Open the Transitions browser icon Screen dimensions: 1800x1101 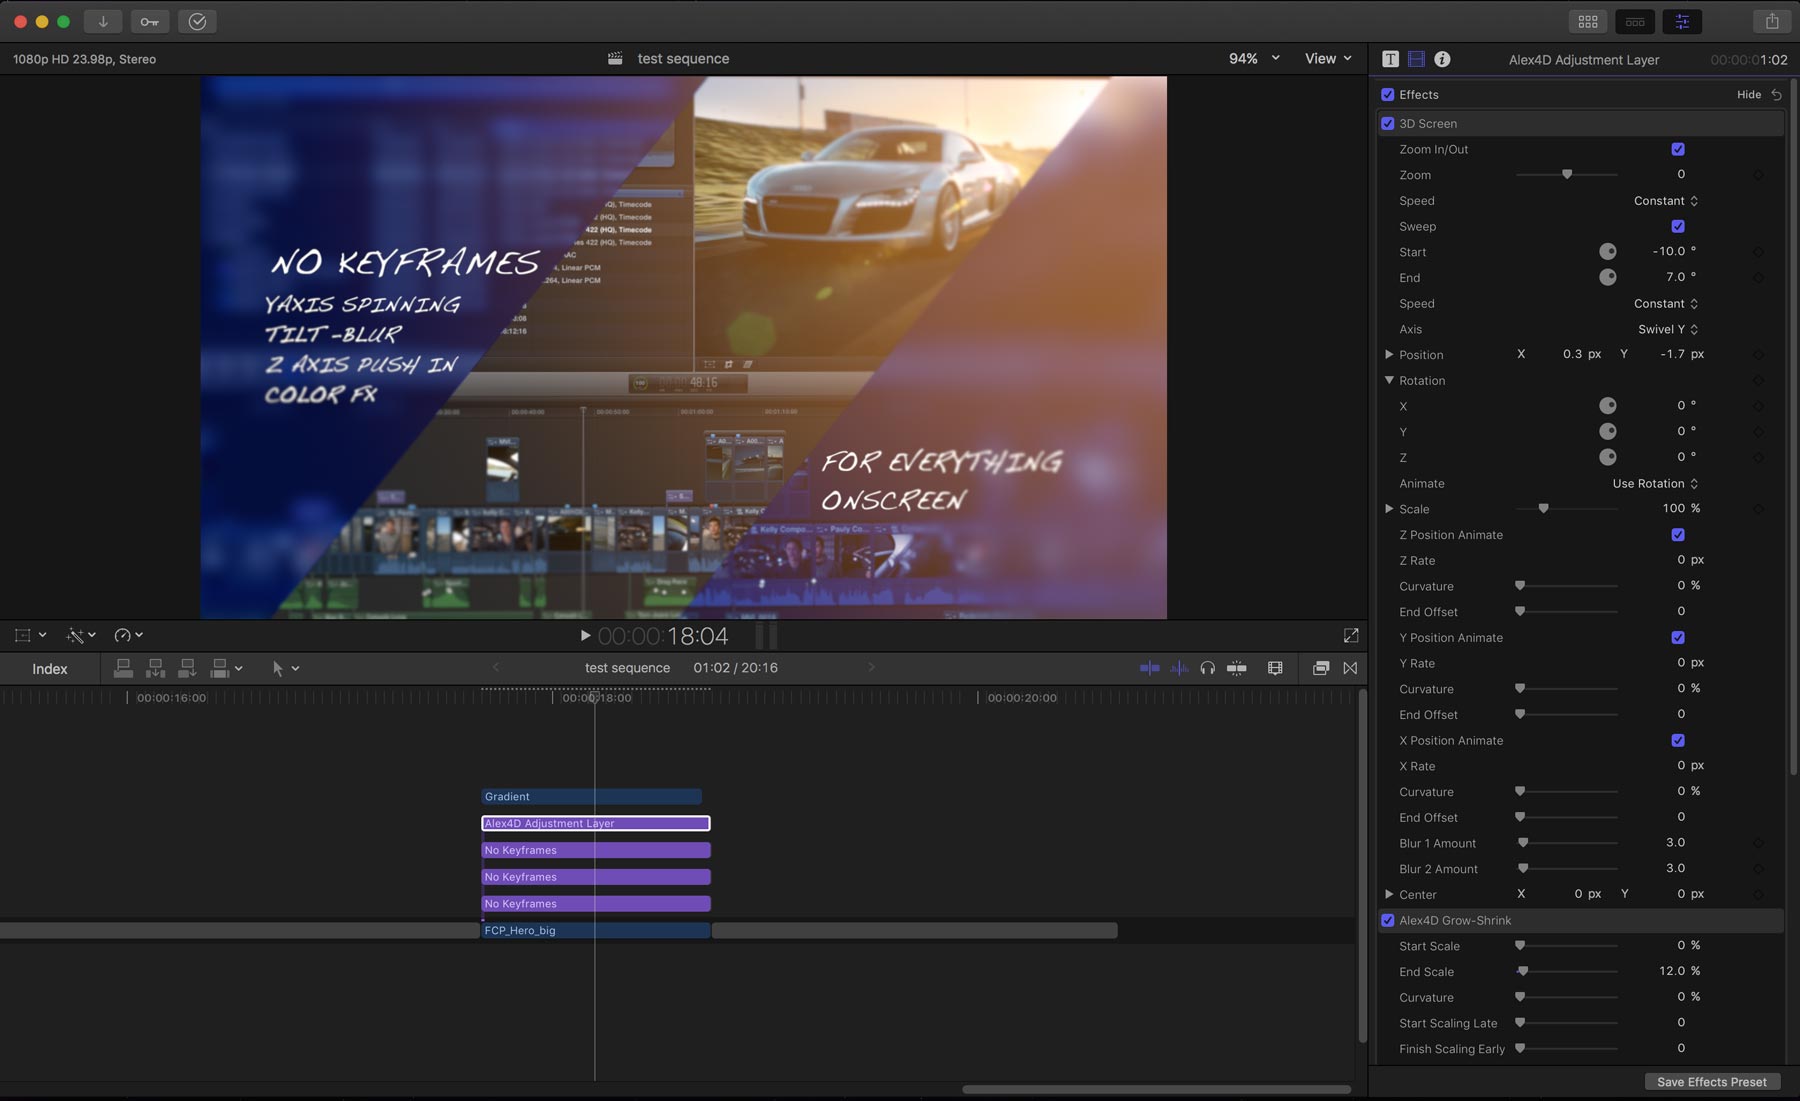point(1350,668)
